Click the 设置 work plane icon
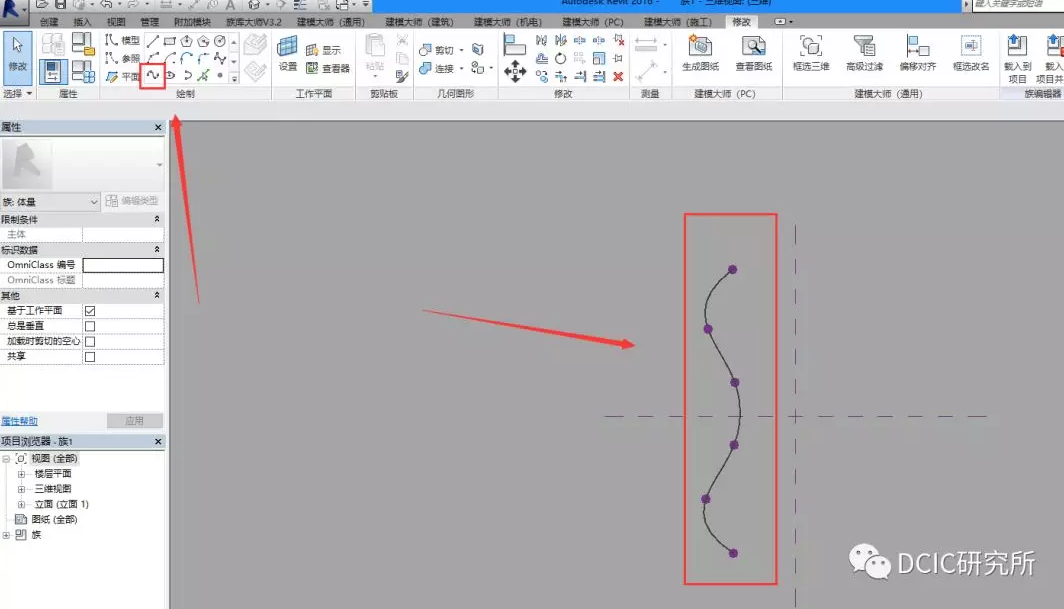The height and width of the screenshot is (609, 1064). tap(288, 54)
